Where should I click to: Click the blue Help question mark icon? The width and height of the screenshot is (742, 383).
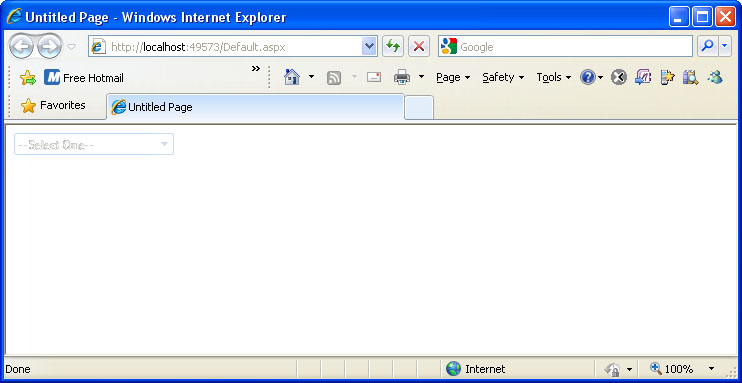tap(588, 77)
